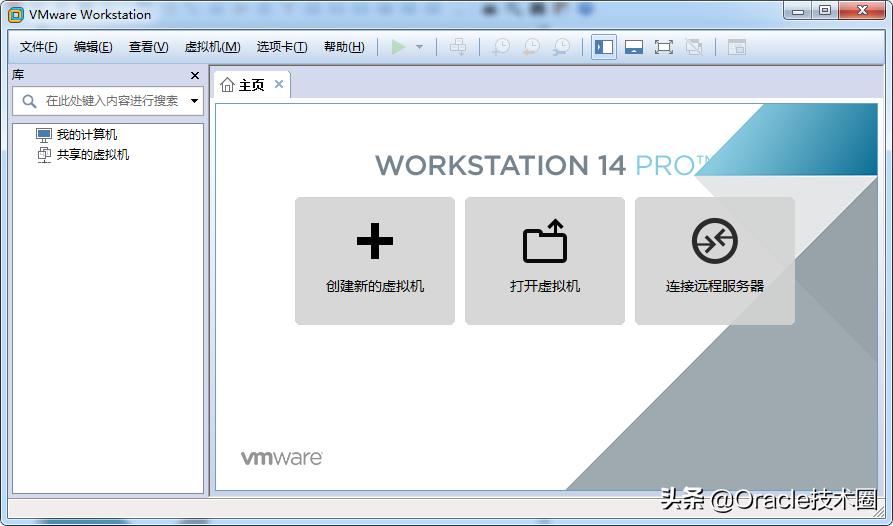This screenshot has width=893, height=526.
Task: Click the VMware Workstation title bar icon
Action: (x=16, y=15)
